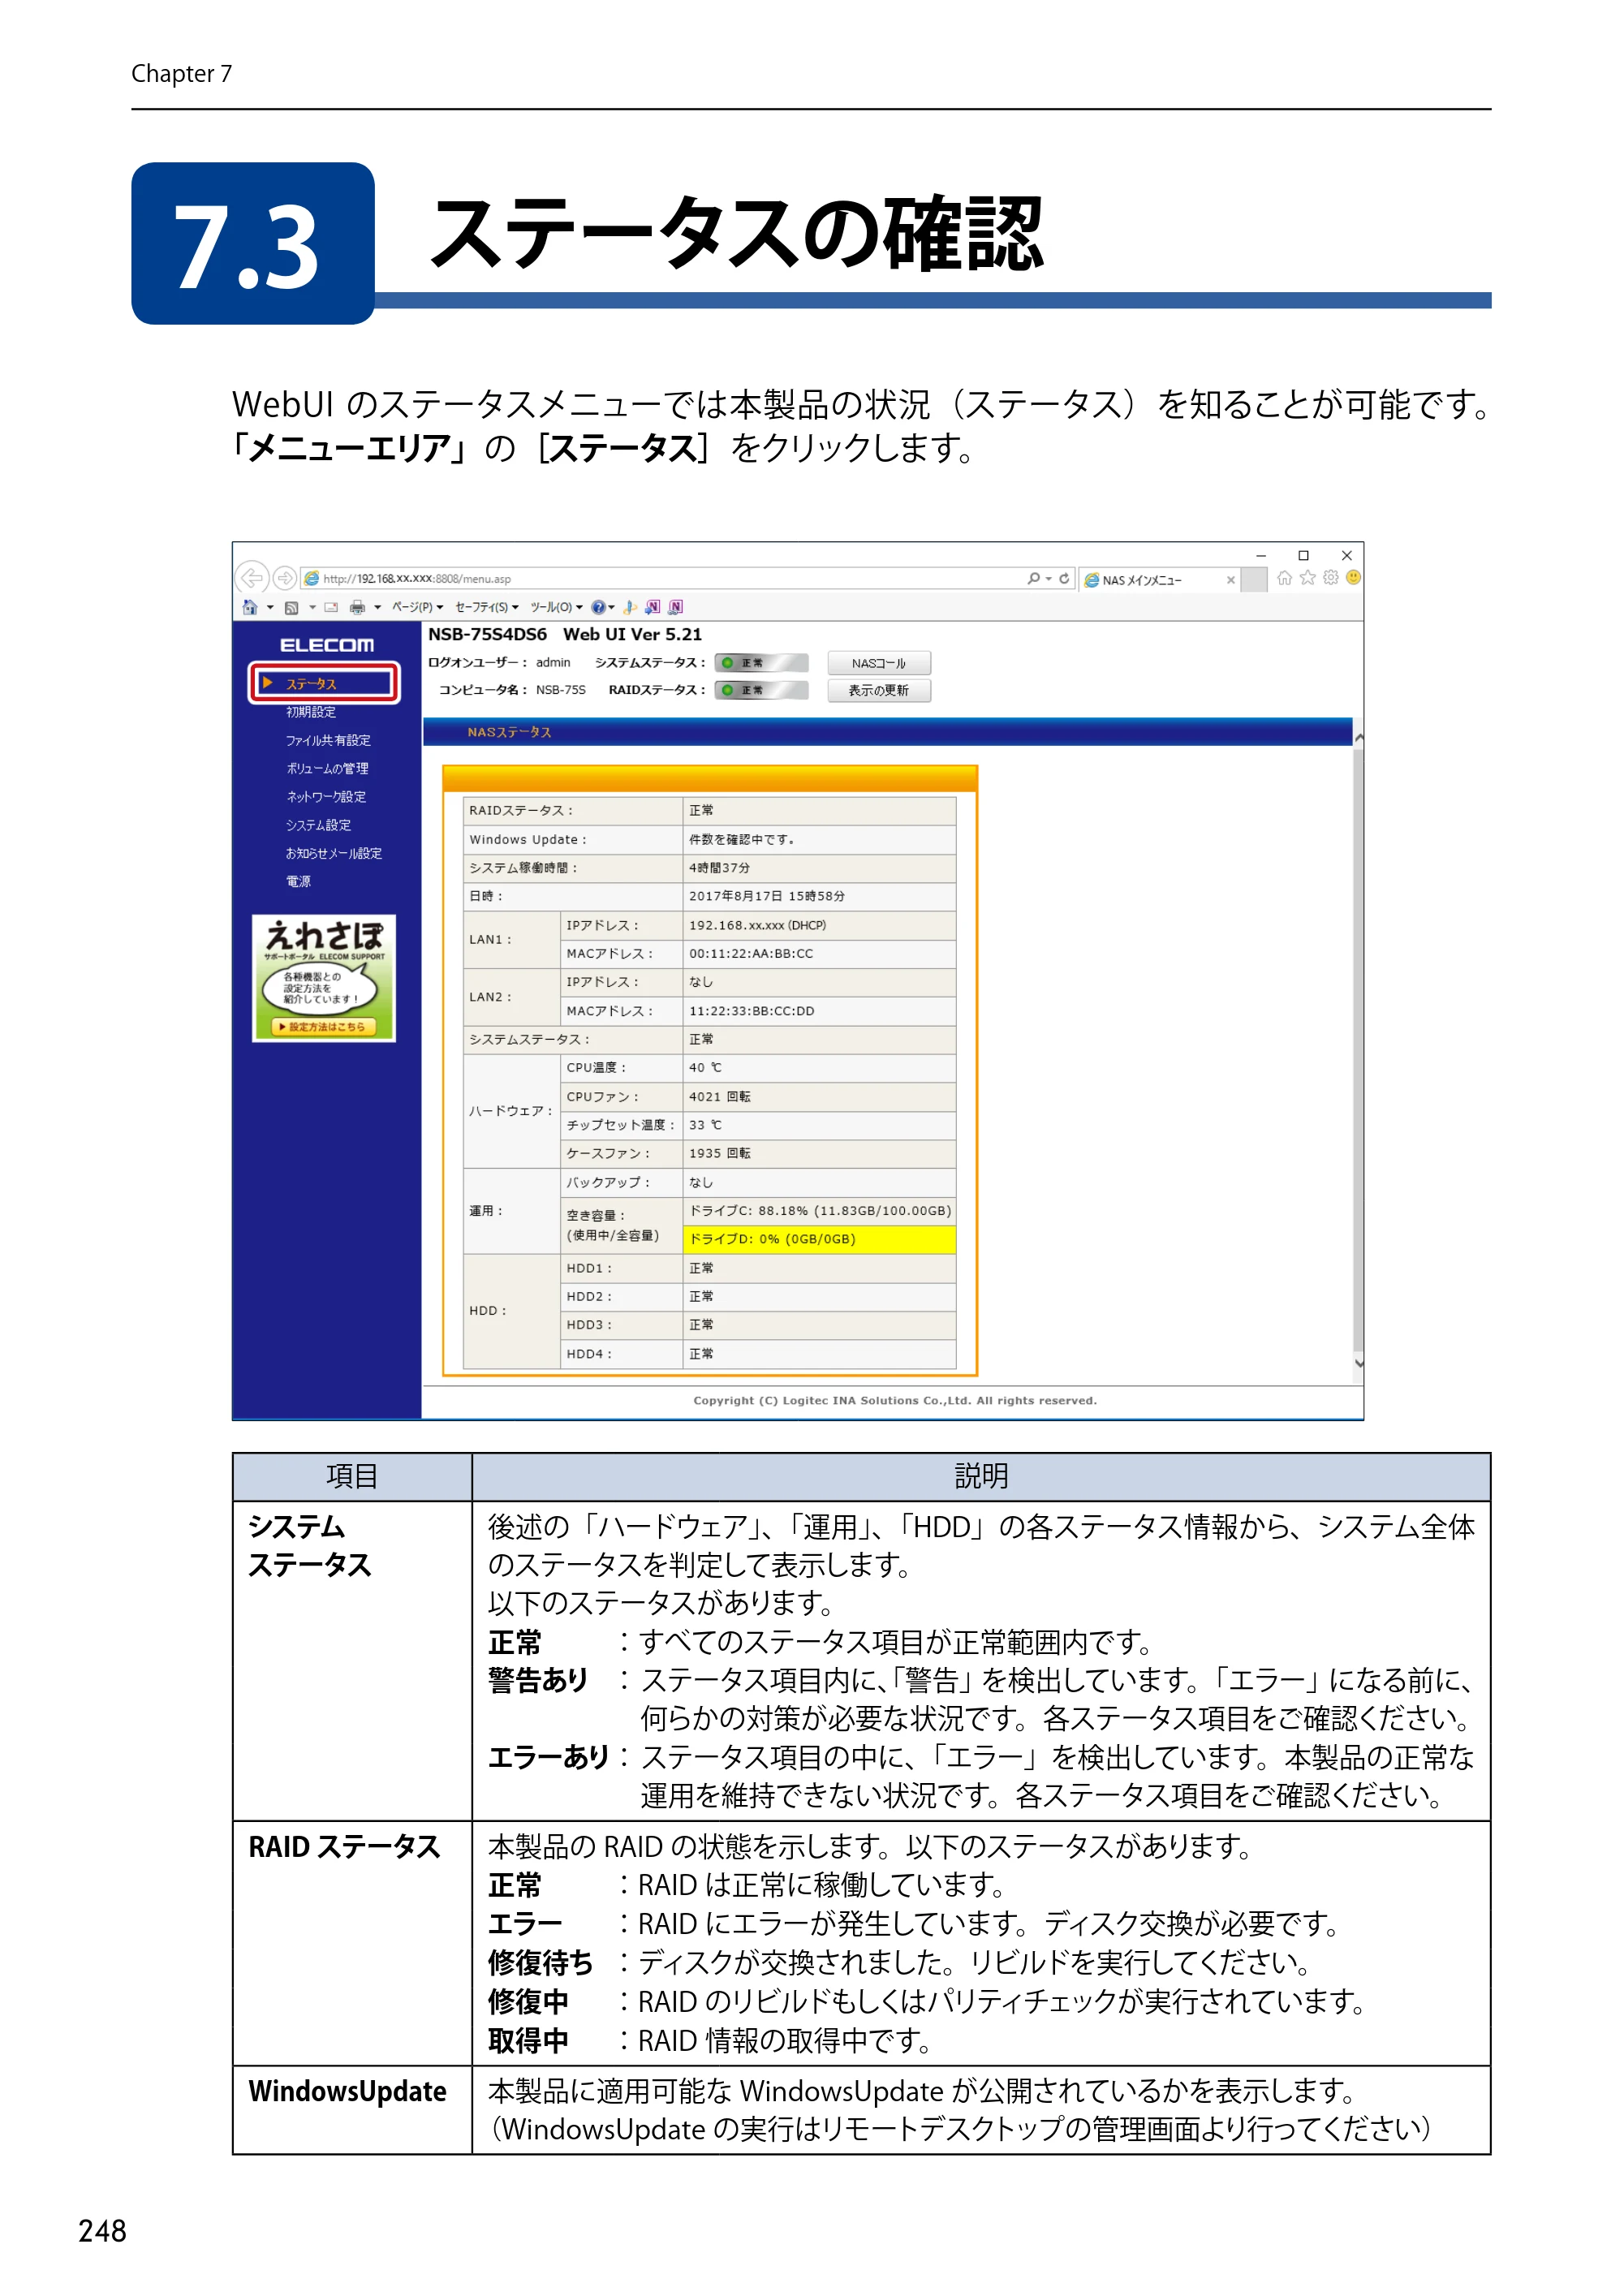Click the NASコール button
Image resolution: width=1624 pixels, height=2296 pixels.
(x=879, y=663)
